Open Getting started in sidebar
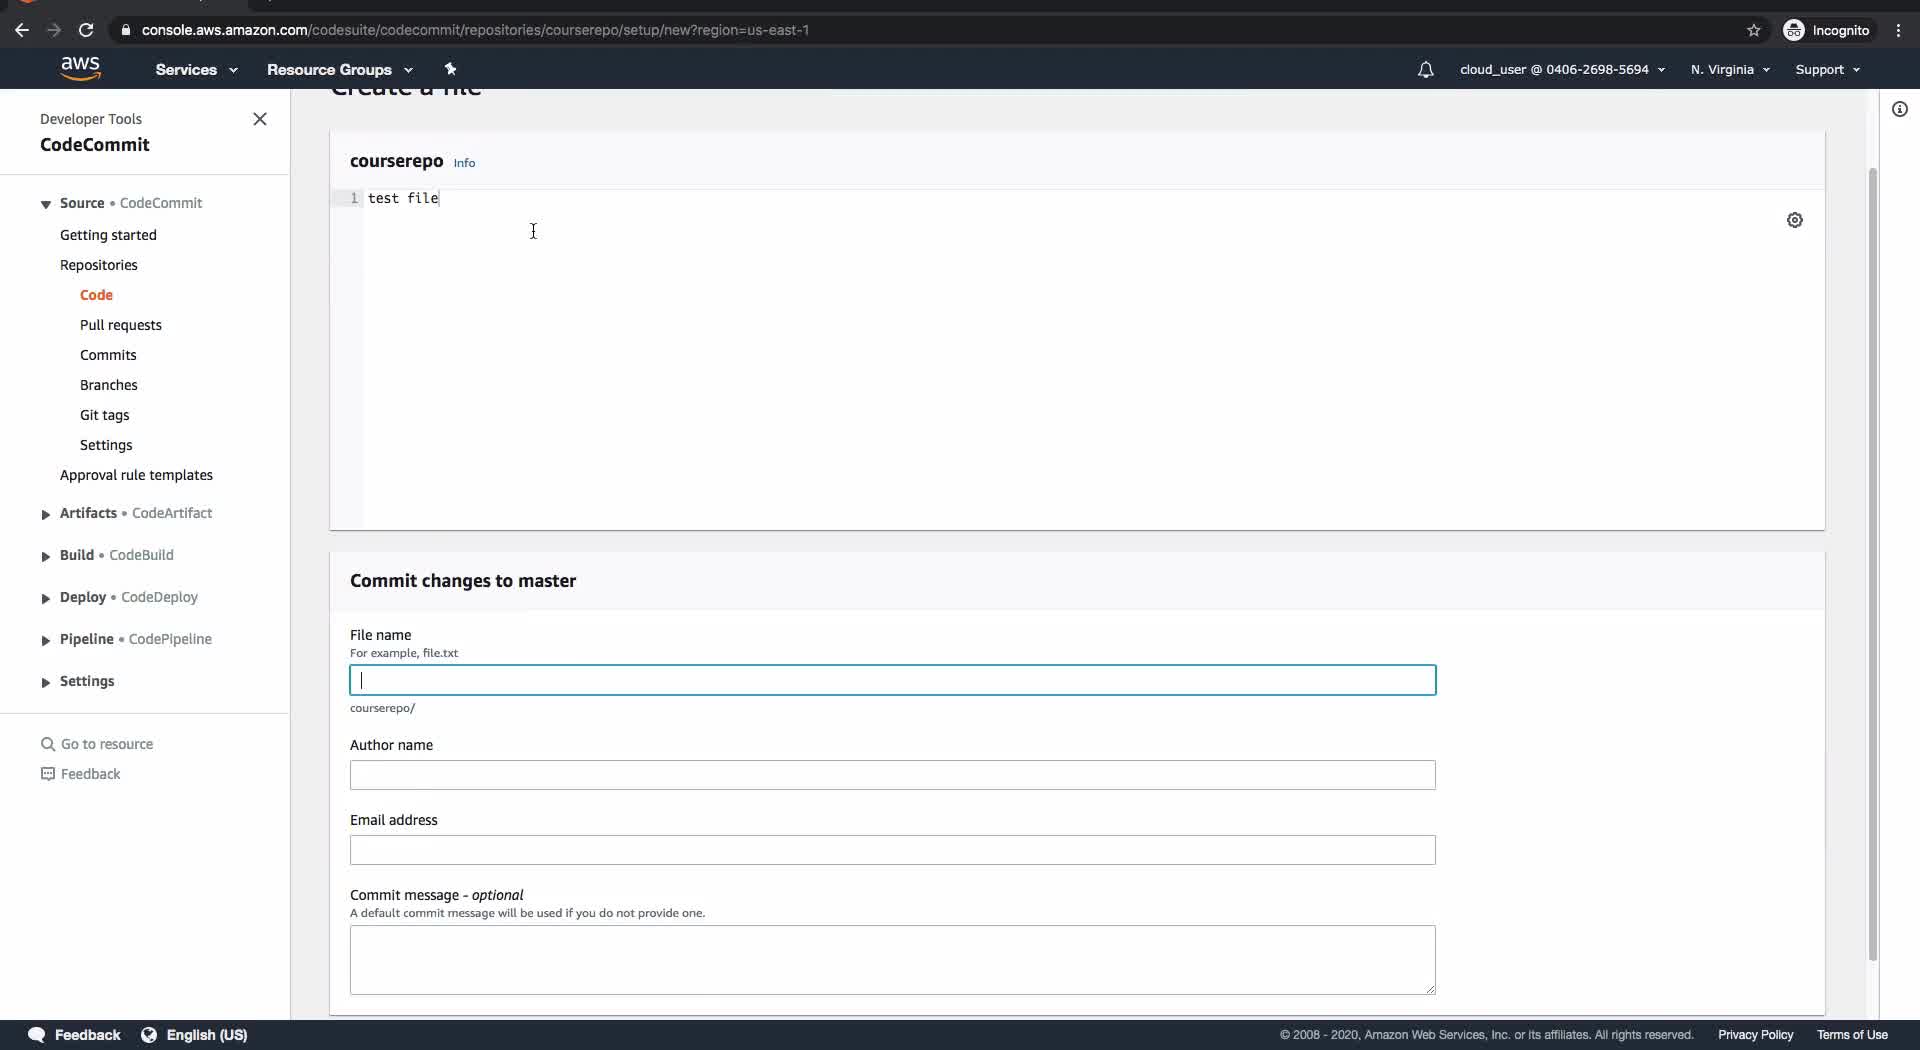This screenshot has width=1920, height=1050. click(108, 235)
